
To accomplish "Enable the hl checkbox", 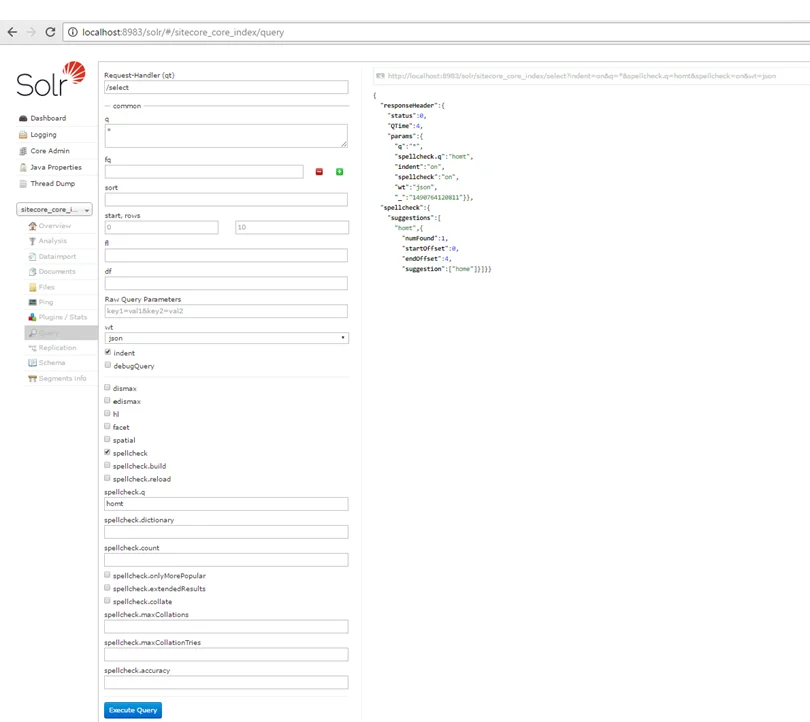I will coord(107,413).
